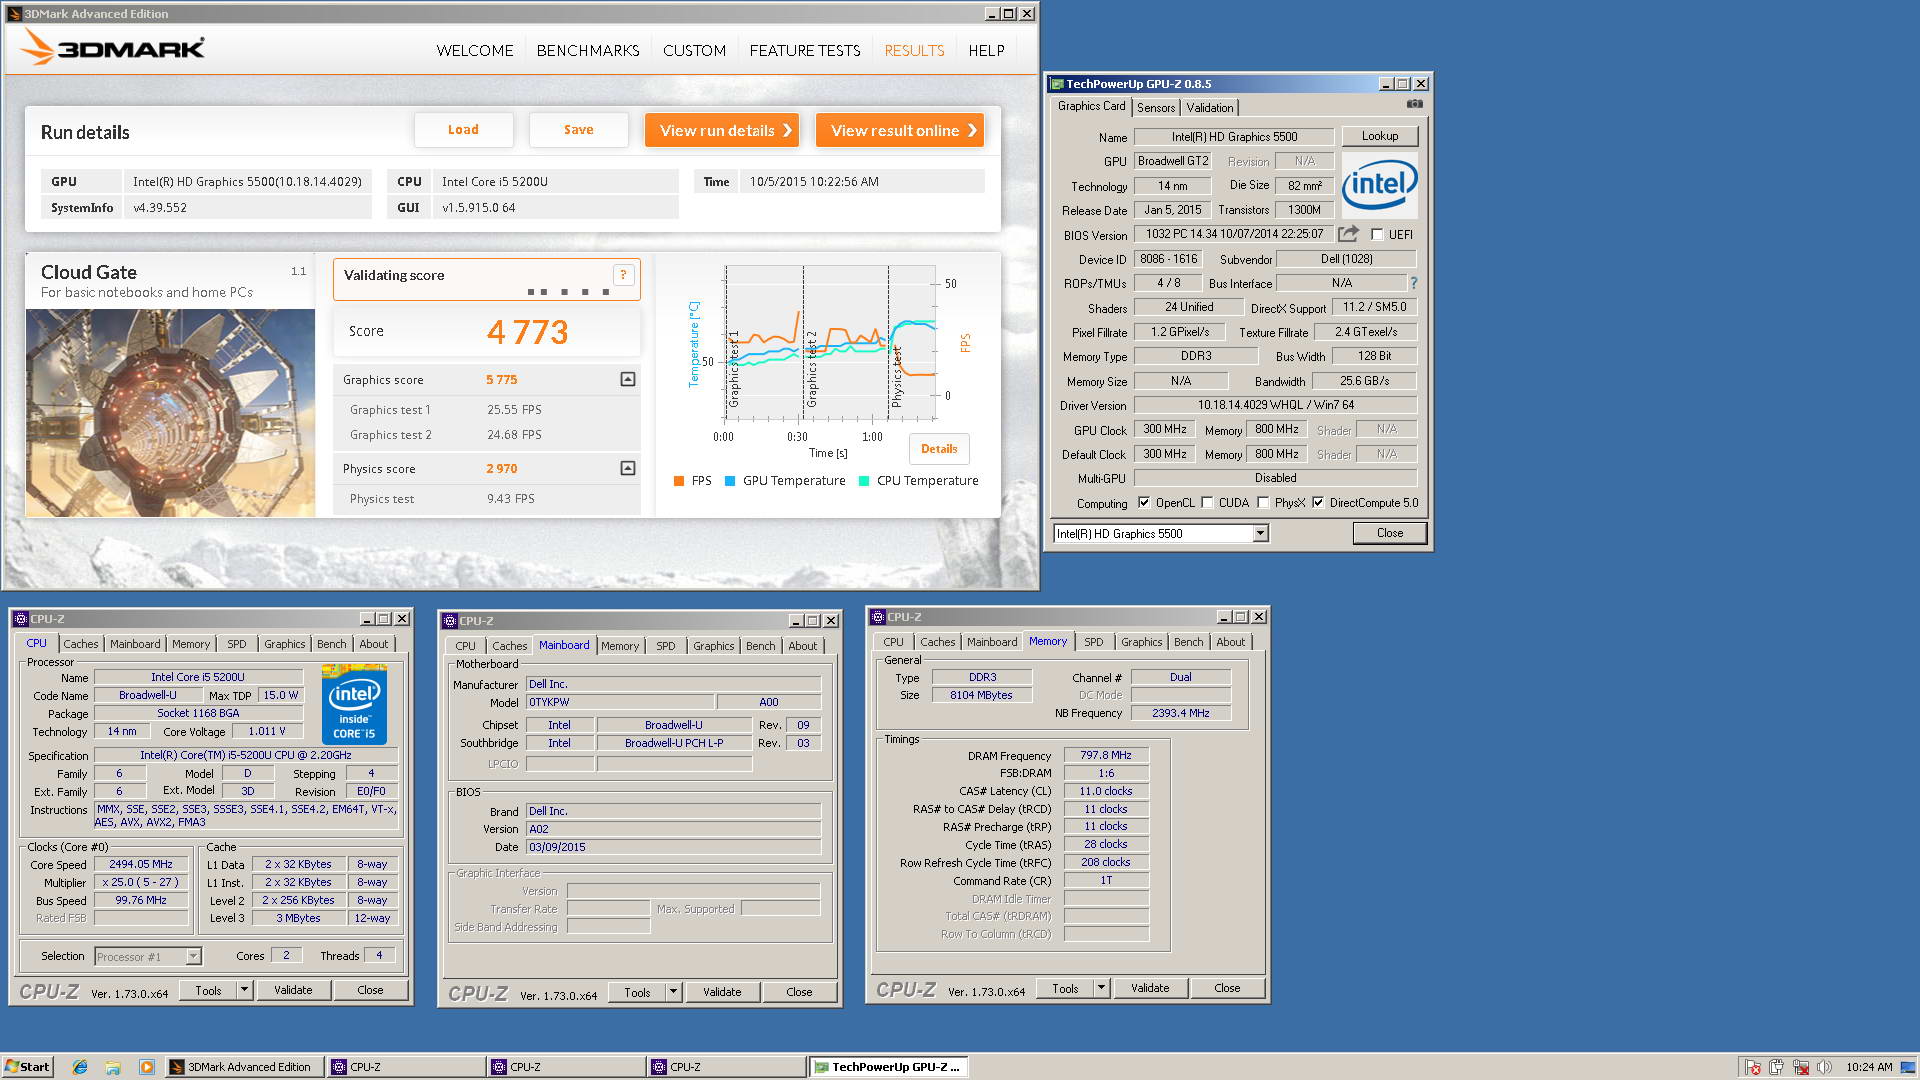Screen dimensions: 1920x1080
Task: Click the Lookup button in GPU-Z
Action: point(1379,136)
